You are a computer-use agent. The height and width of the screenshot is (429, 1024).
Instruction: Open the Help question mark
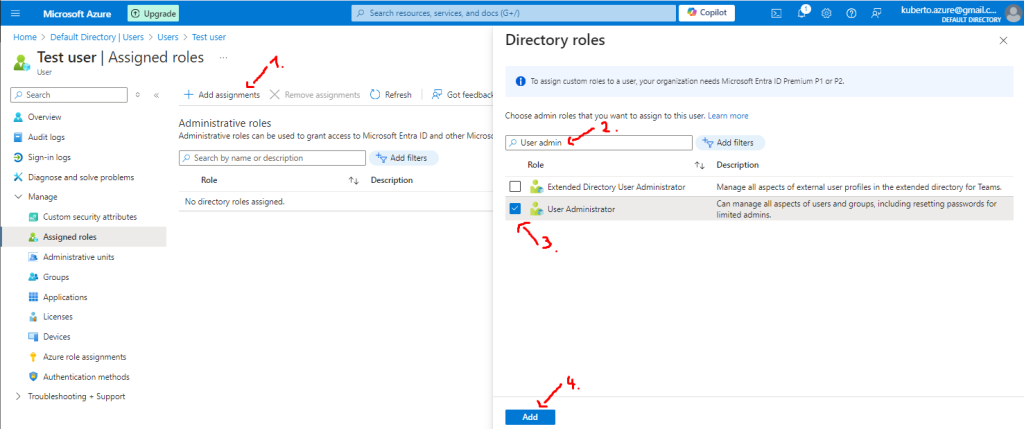[x=851, y=13]
